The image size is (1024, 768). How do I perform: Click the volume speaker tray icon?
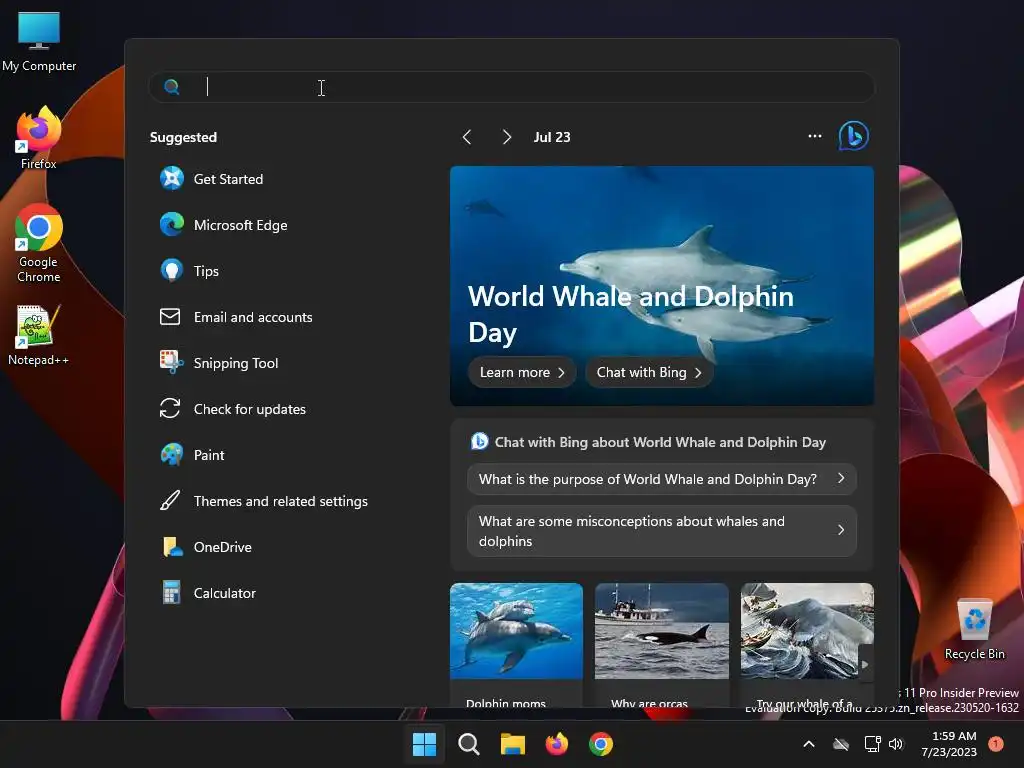(896, 744)
